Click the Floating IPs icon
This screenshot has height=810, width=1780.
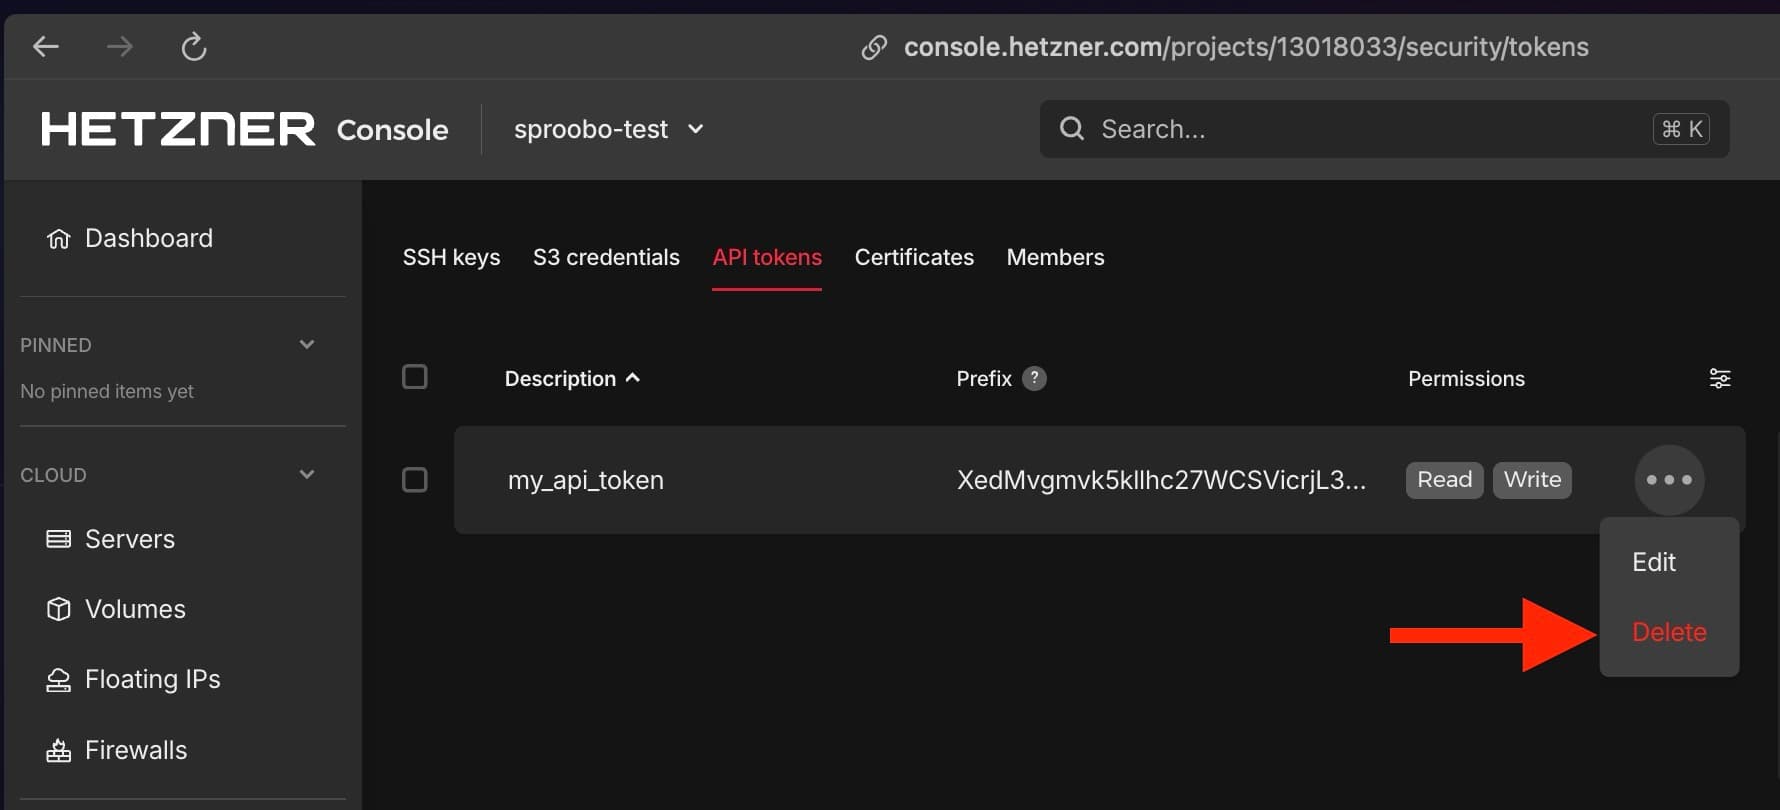59,680
